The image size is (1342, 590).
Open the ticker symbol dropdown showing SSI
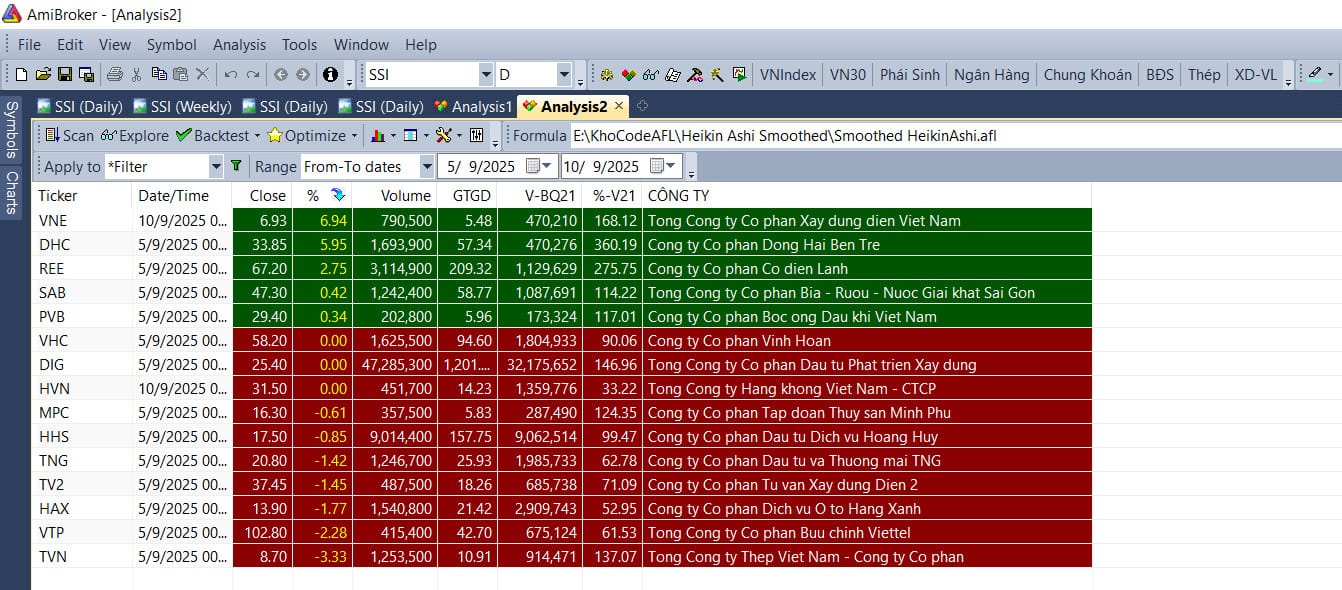[x=486, y=75]
